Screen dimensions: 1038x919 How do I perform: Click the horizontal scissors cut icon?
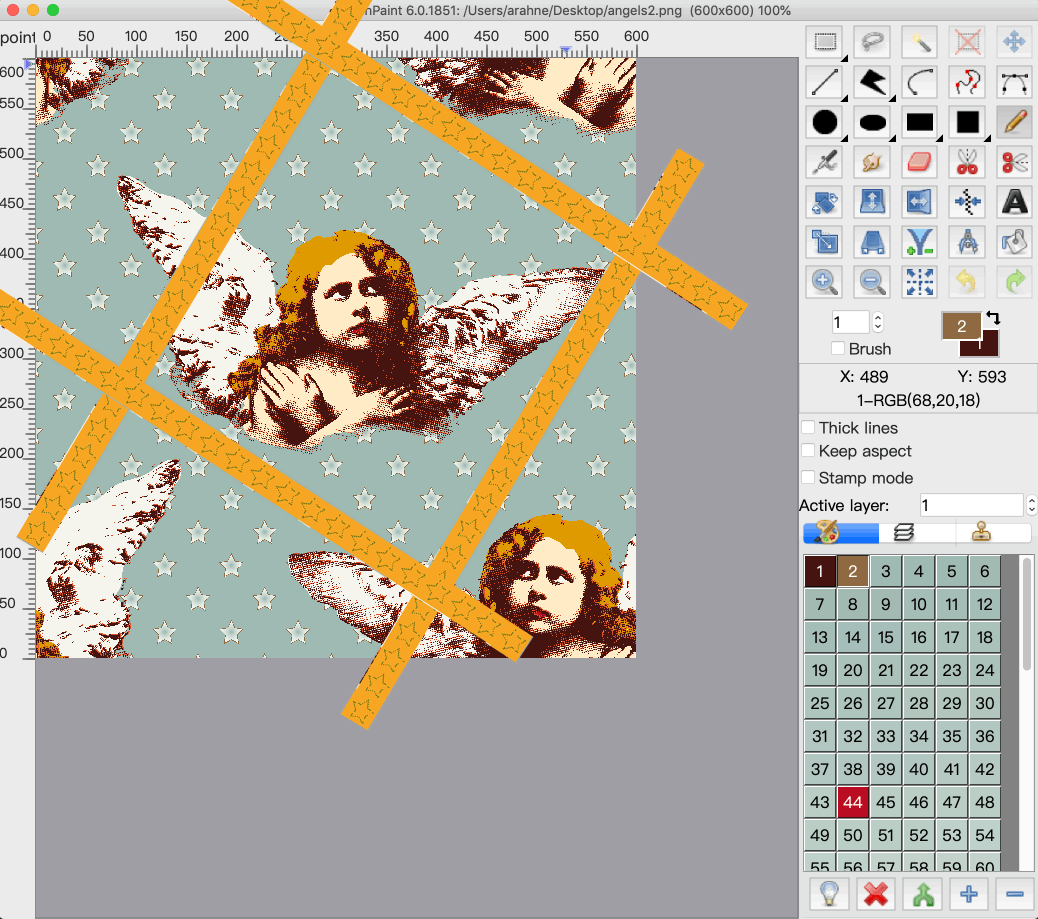[x=1015, y=162]
